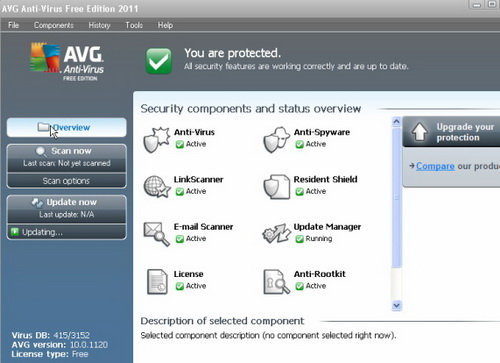Click License Active status check
Screen dimensions: 500x363
180,286
